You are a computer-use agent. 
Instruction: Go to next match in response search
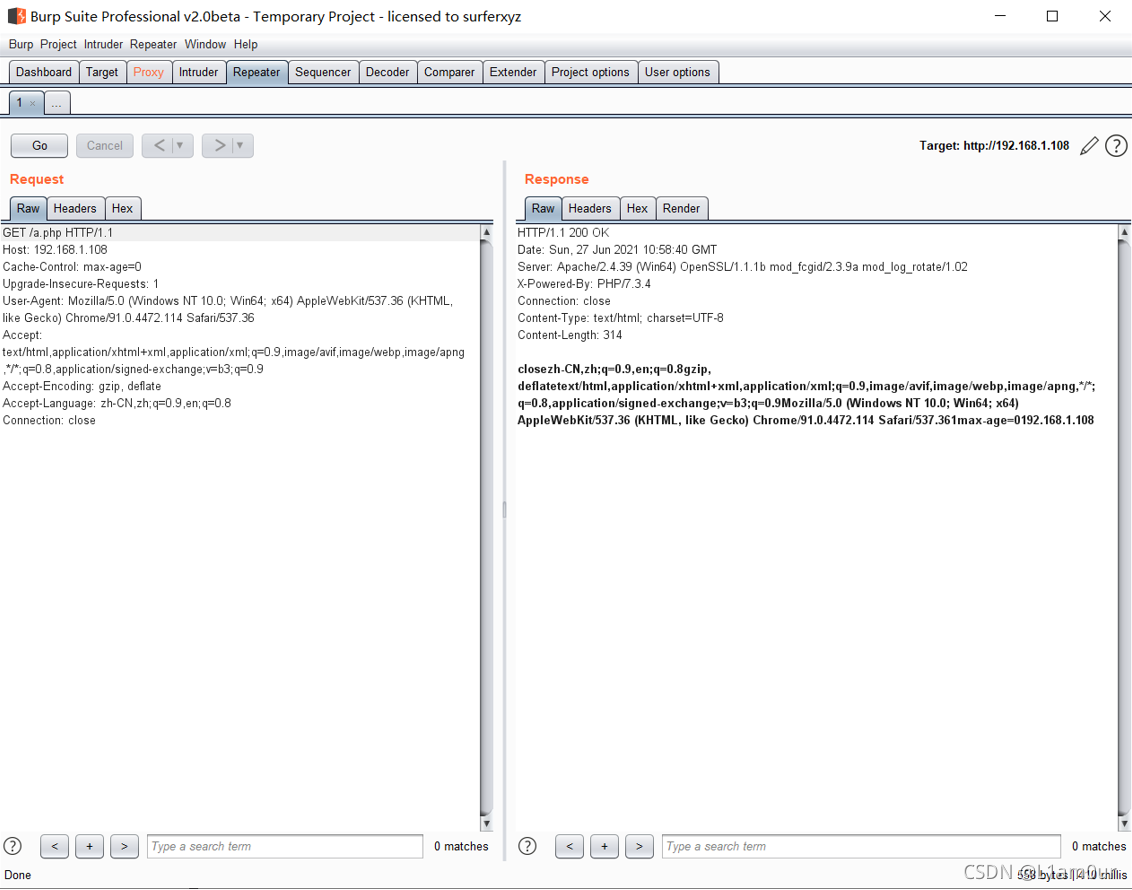click(x=639, y=846)
